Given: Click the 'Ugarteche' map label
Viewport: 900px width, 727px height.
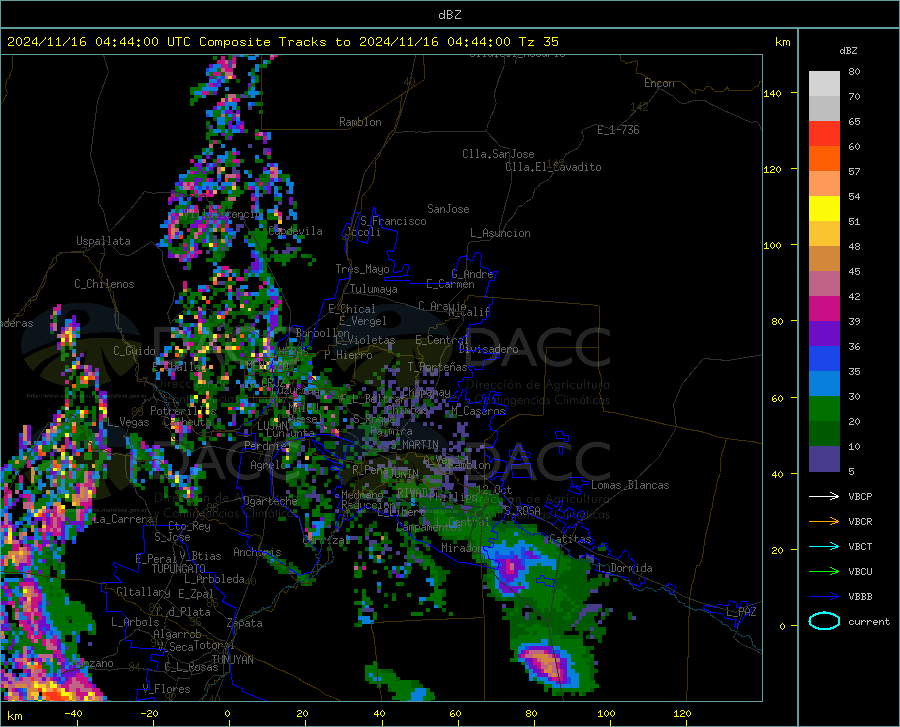Looking at the screenshot, I should pos(270,501).
